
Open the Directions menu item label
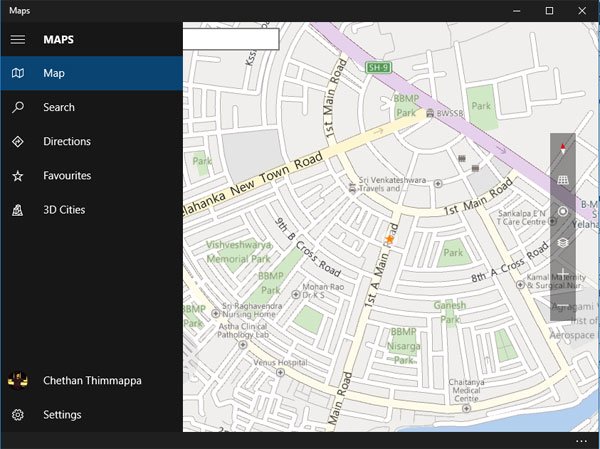click(x=67, y=142)
